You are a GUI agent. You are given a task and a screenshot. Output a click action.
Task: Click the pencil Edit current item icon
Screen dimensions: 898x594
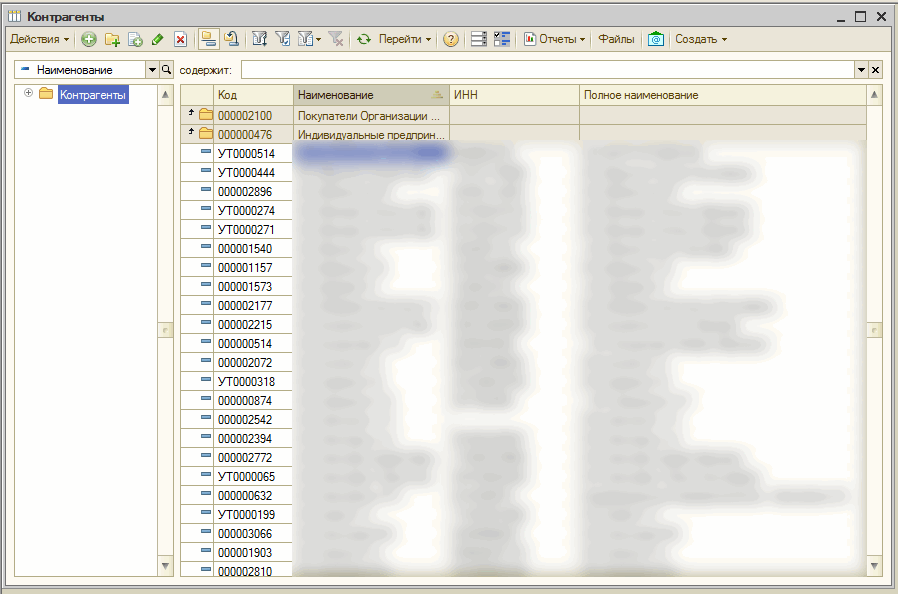click(157, 40)
